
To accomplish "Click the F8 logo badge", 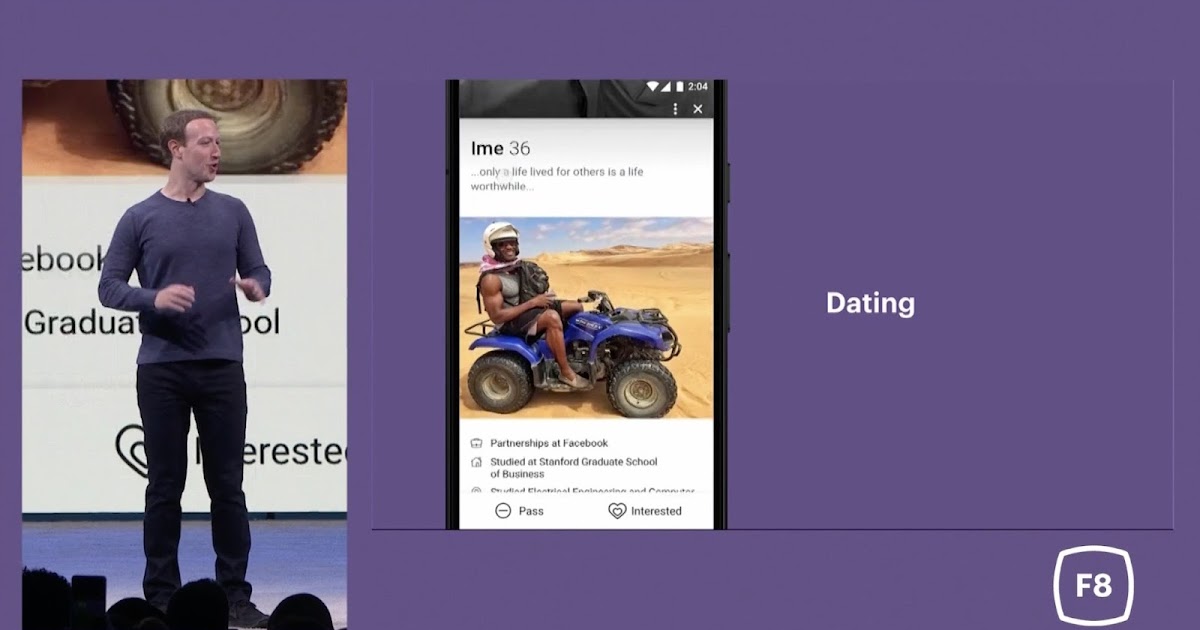I will [x=1094, y=585].
